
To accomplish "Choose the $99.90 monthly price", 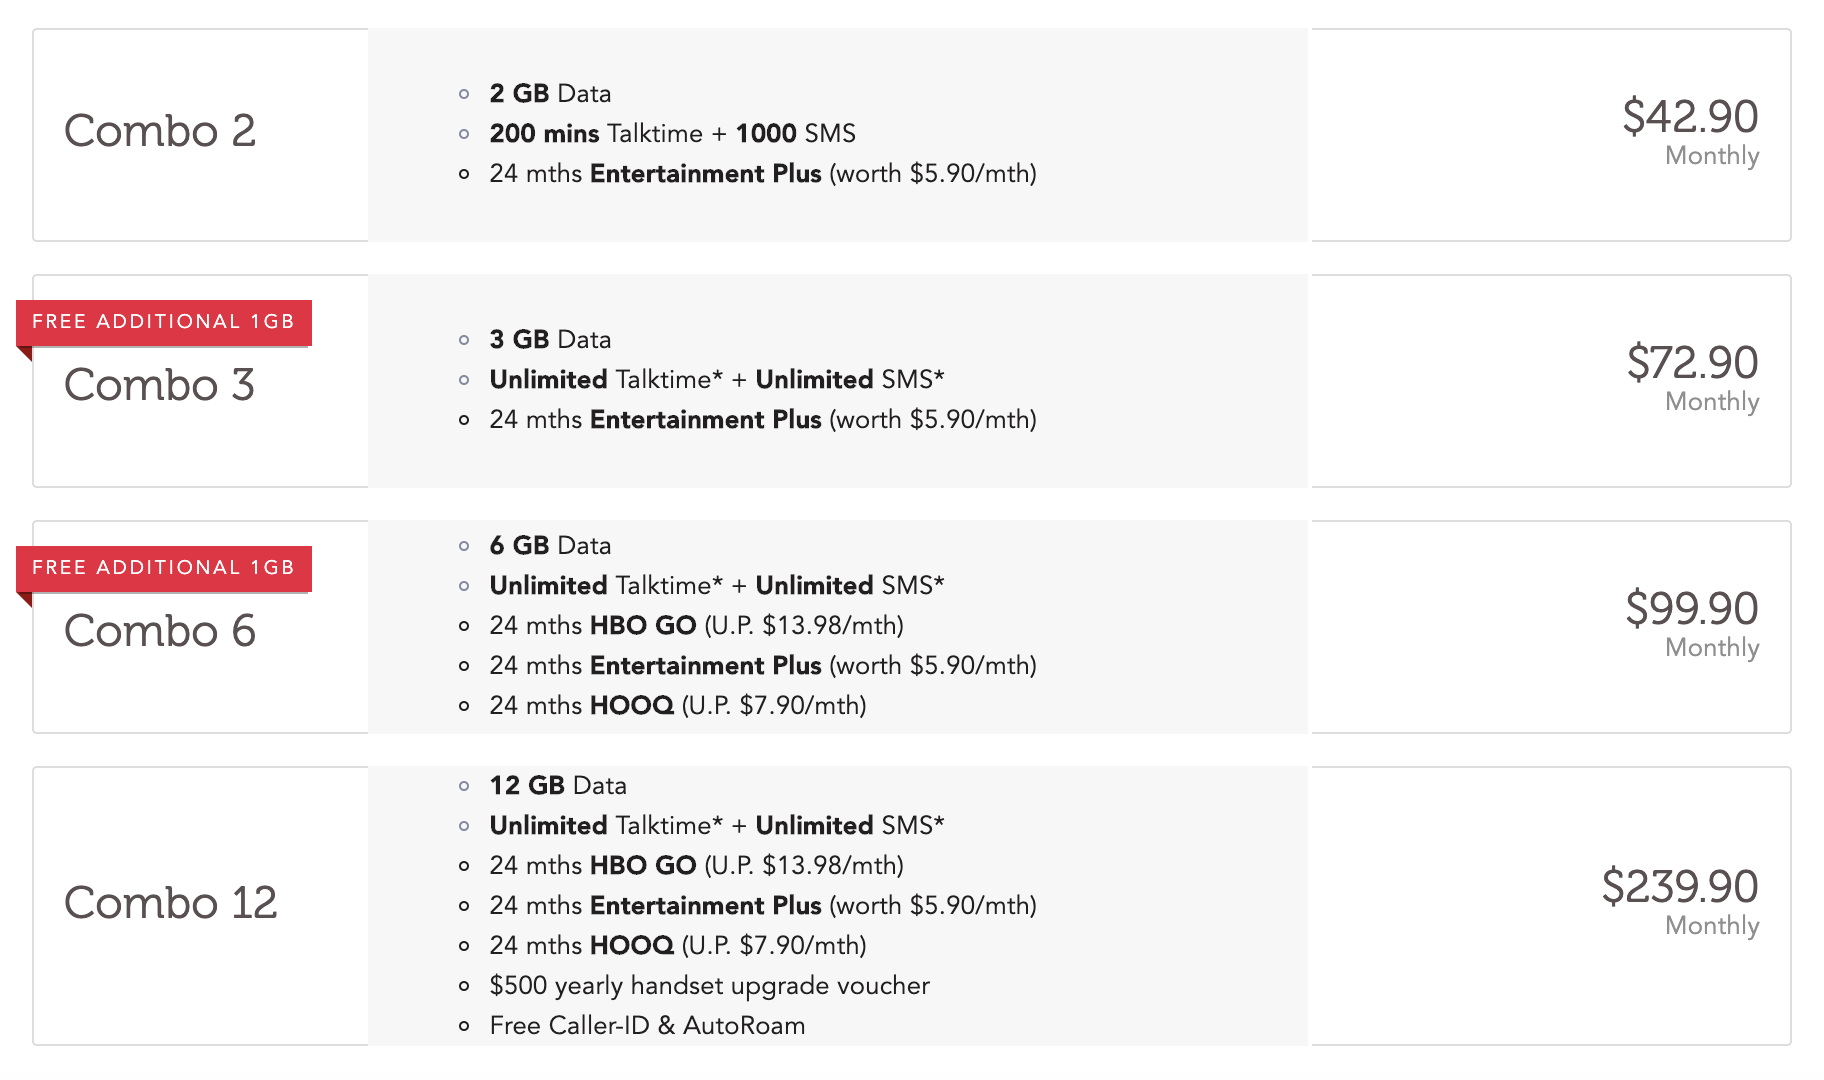I will pos(1692,609).
